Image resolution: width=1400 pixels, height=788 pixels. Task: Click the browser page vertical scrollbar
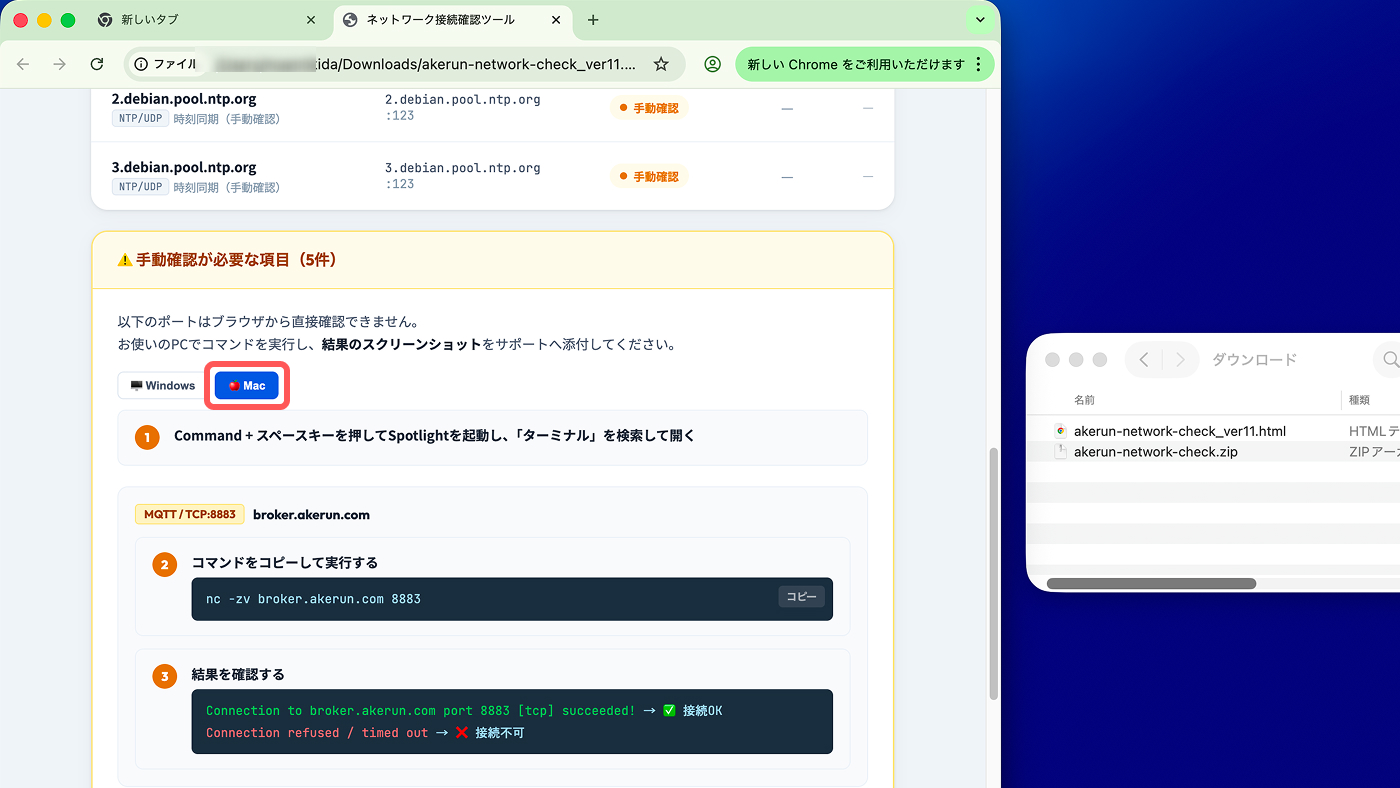(x=993, y=574)
